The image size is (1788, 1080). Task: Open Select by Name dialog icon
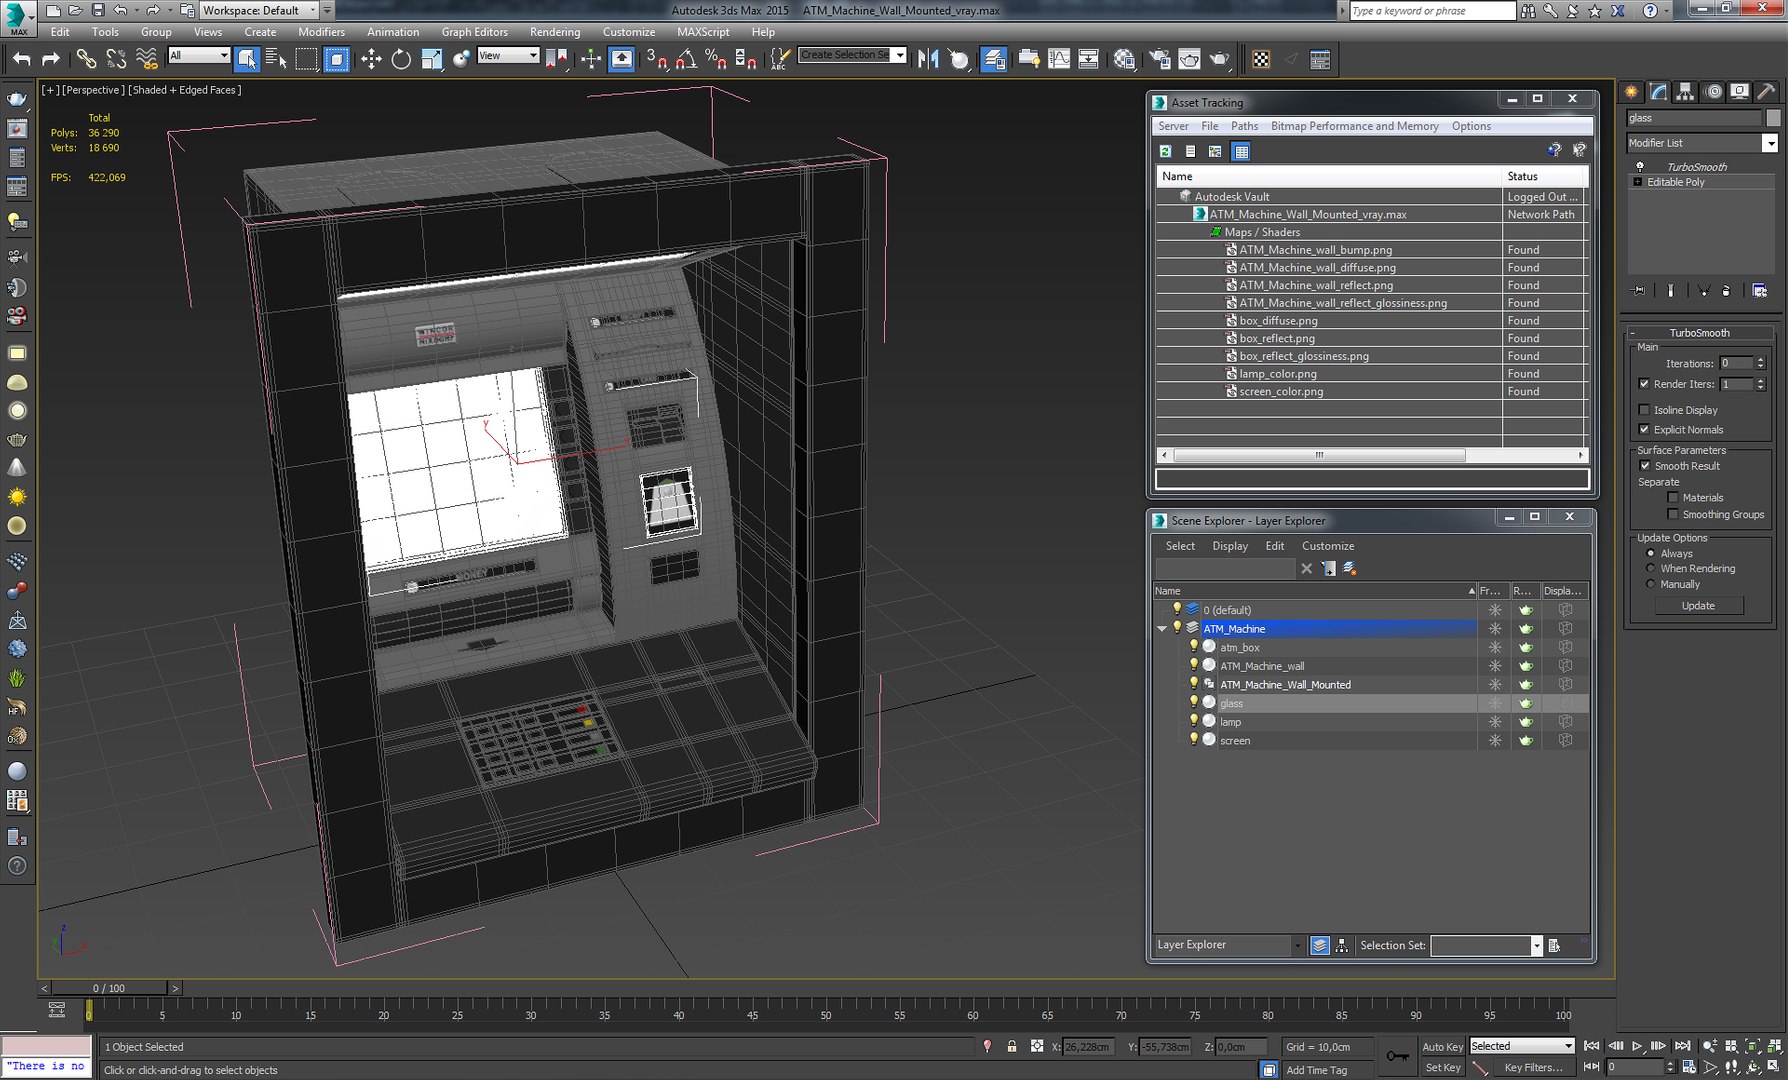pos(276,59)
